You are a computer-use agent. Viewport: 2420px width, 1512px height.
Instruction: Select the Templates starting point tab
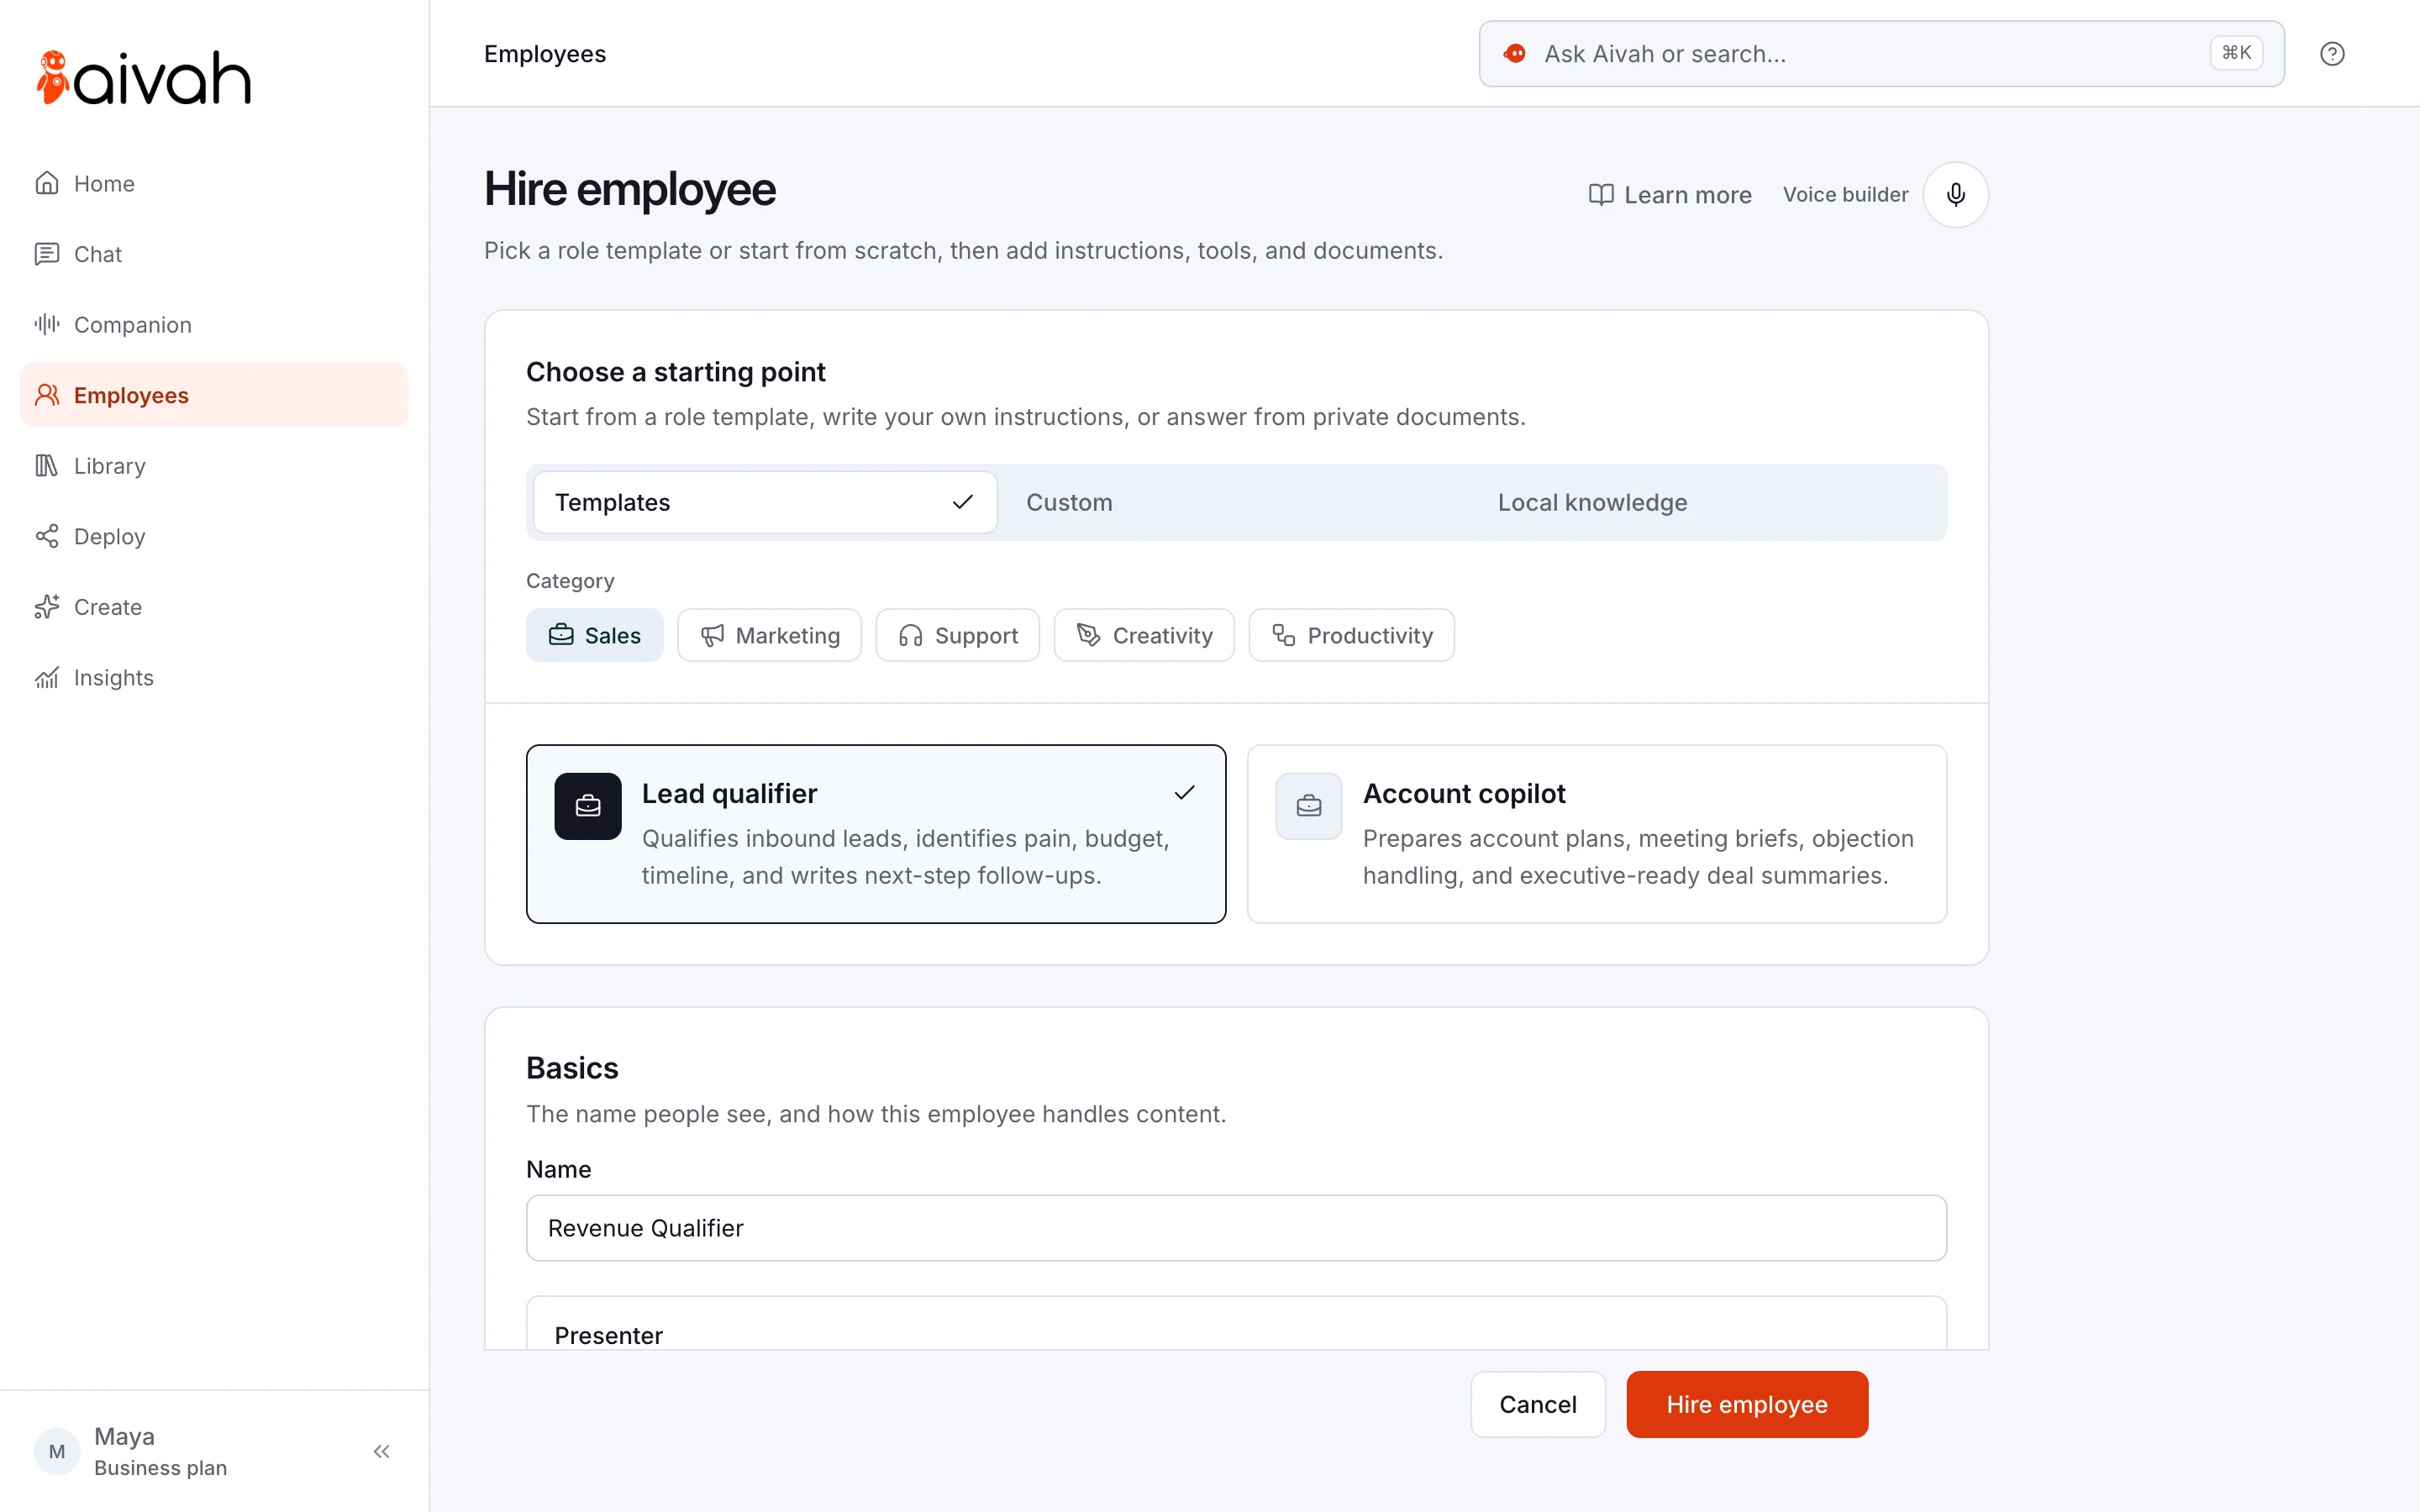[765, 502]
